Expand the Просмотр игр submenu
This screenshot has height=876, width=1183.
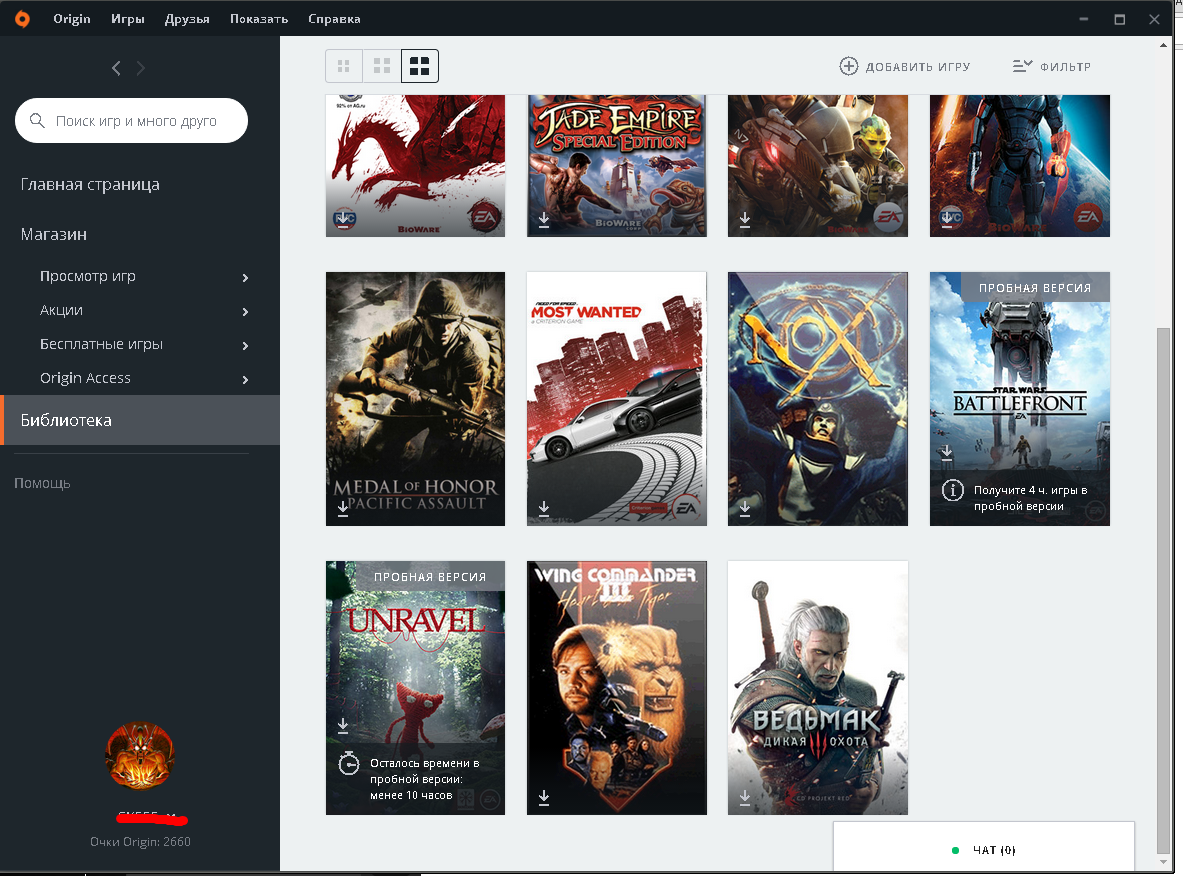(245, 277)
